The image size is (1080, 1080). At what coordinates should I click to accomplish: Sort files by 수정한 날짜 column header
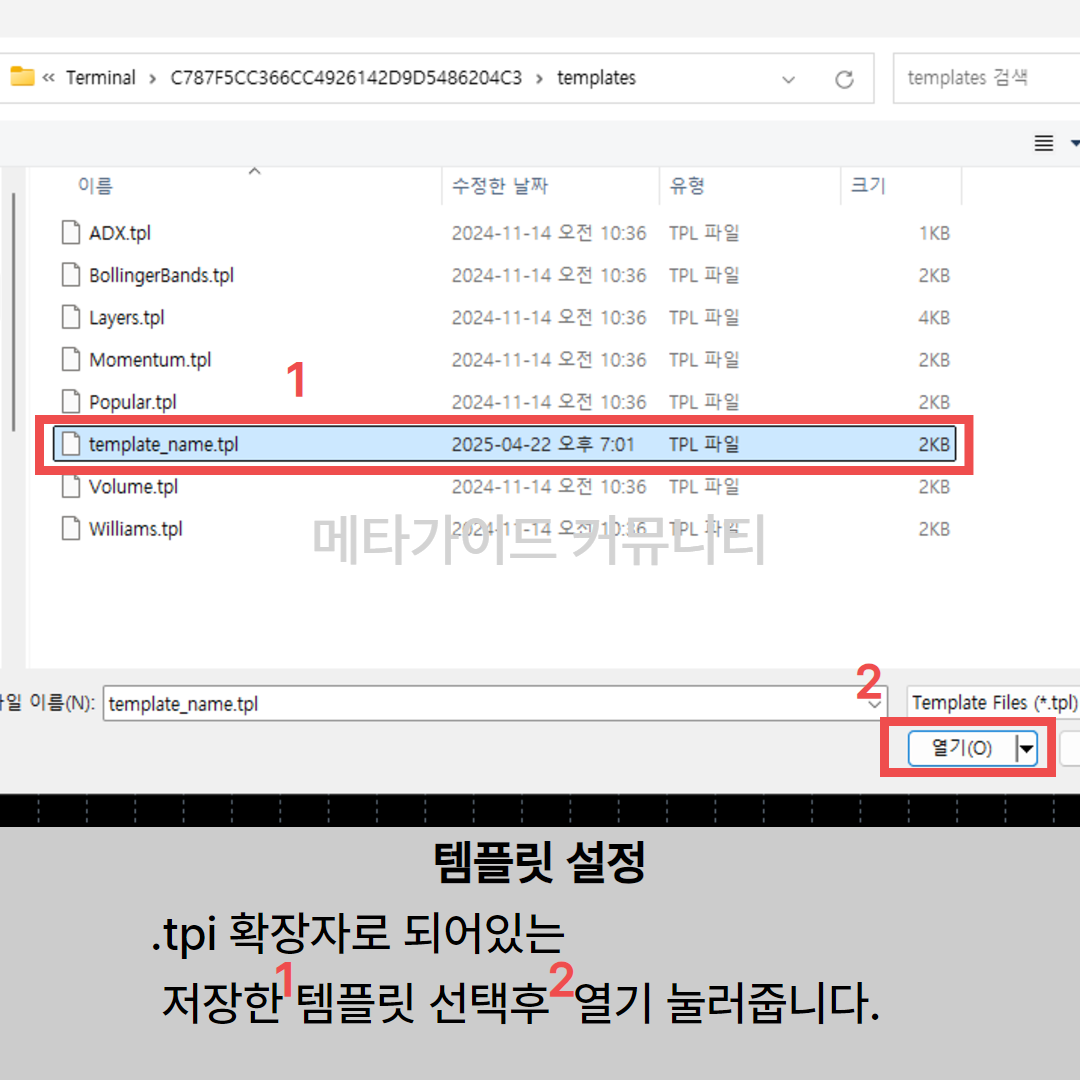point(500,186)
